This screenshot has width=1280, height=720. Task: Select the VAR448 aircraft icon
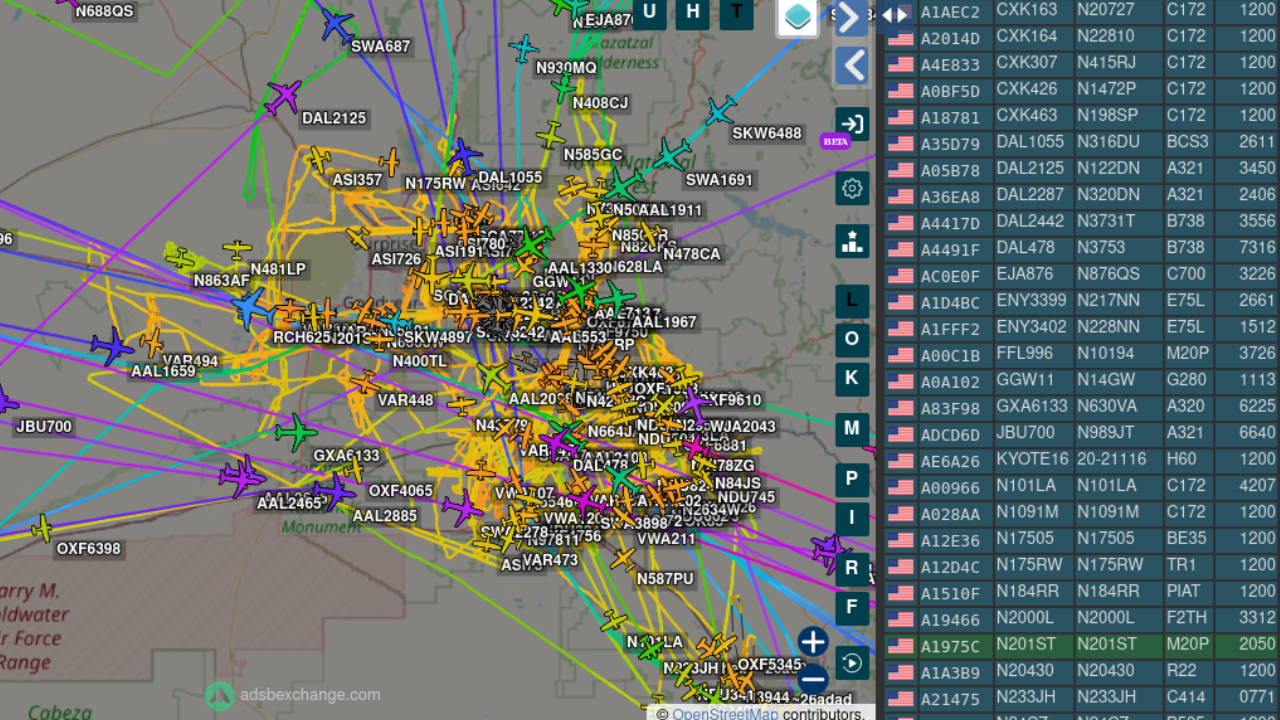365,382
